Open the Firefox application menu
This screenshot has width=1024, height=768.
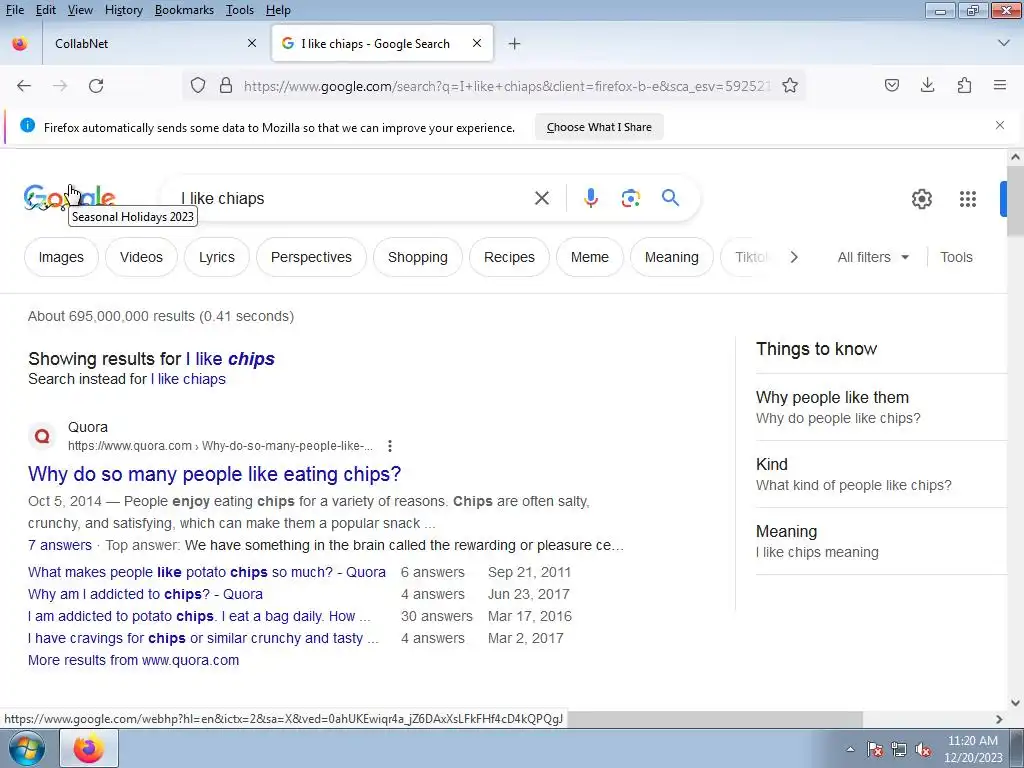click(x=1000, y=86)
